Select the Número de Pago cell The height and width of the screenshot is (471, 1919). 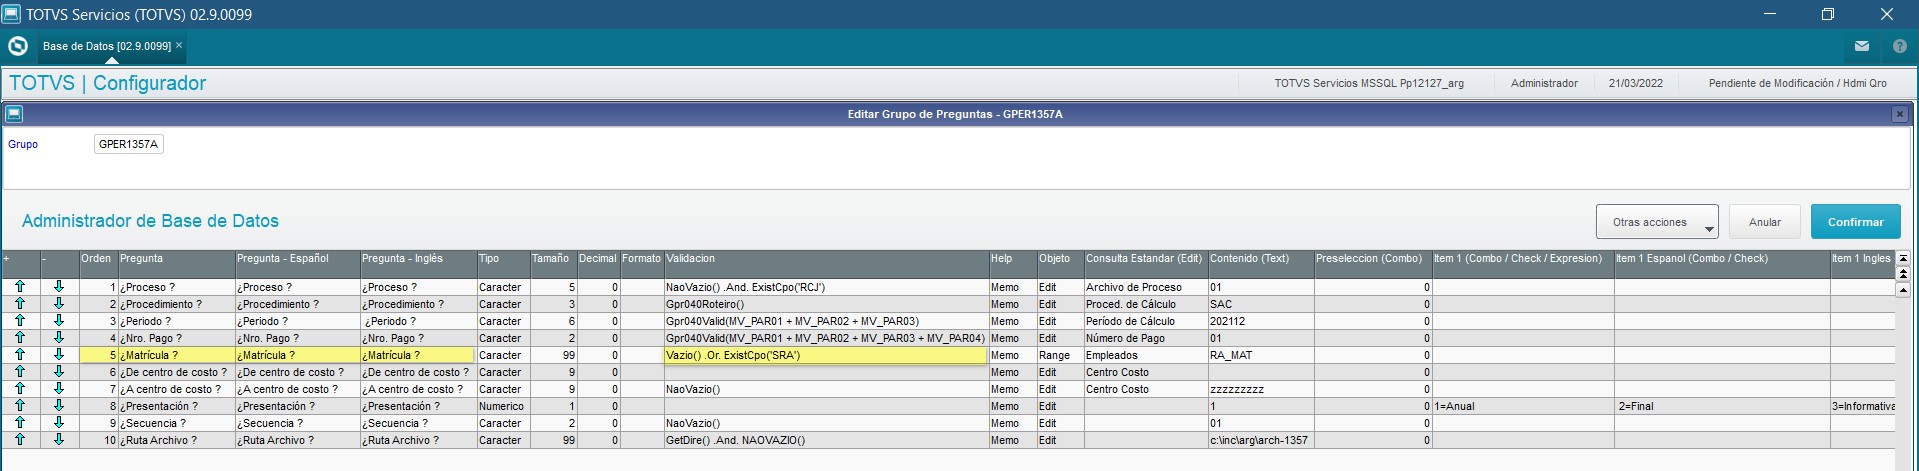(x=1145, y=338)
